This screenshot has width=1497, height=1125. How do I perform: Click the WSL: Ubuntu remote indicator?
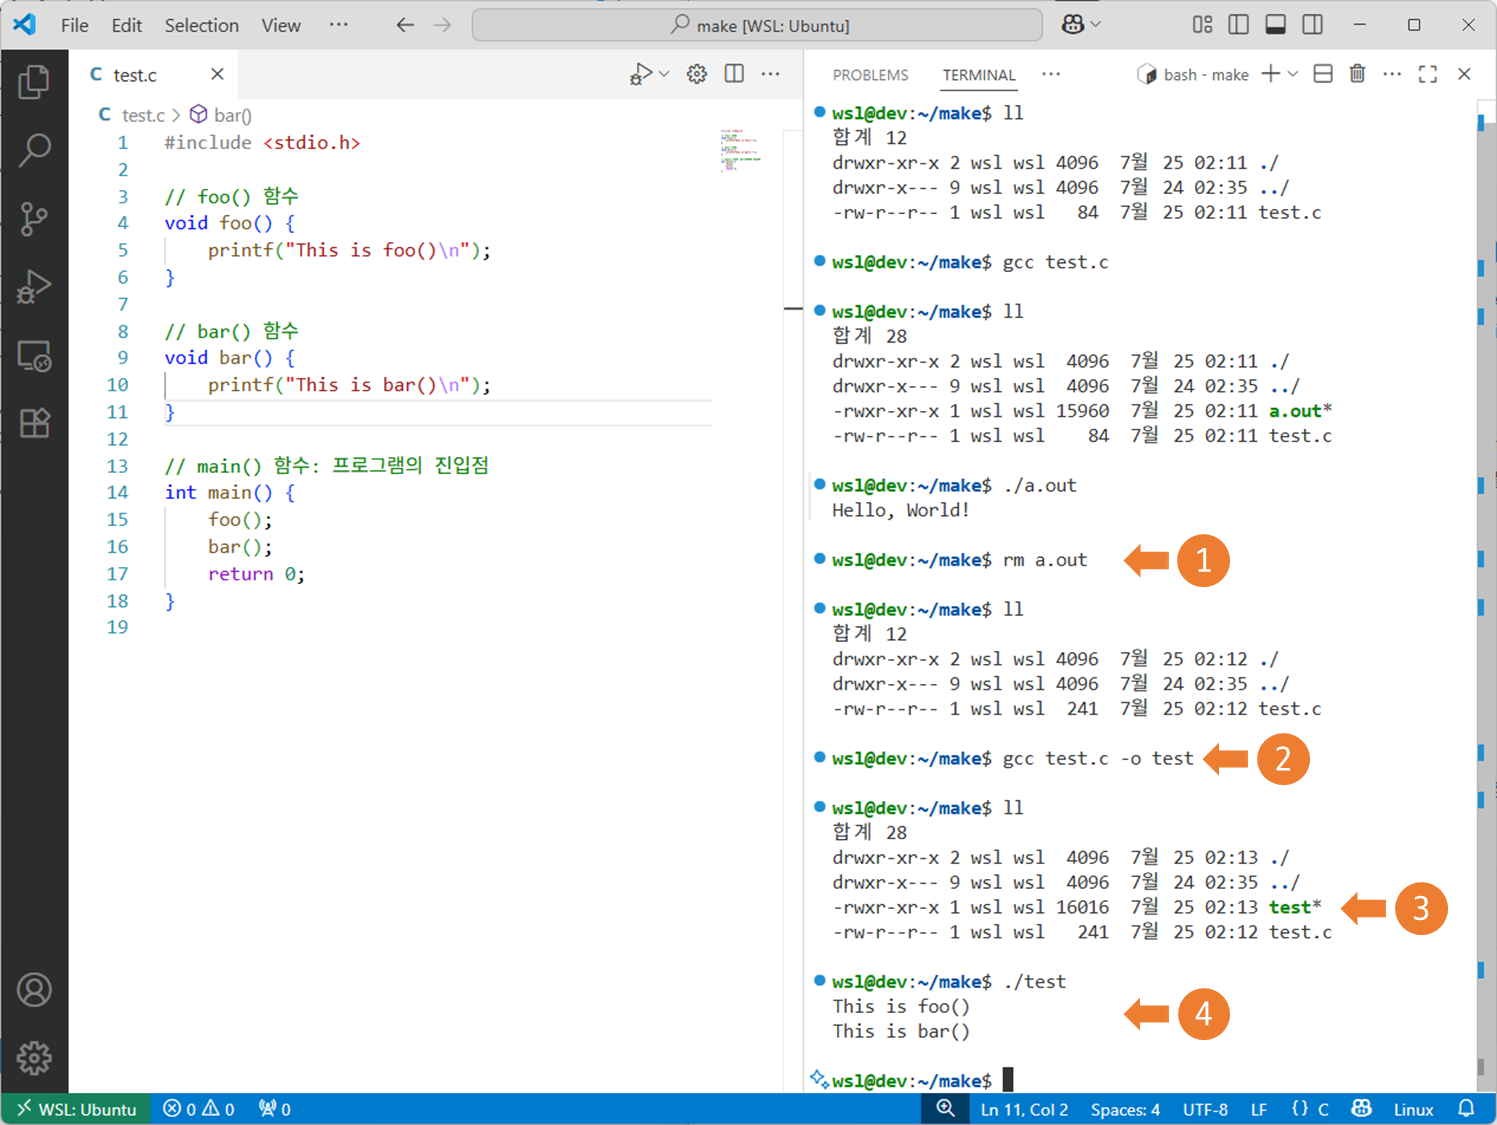(76, 1109)
